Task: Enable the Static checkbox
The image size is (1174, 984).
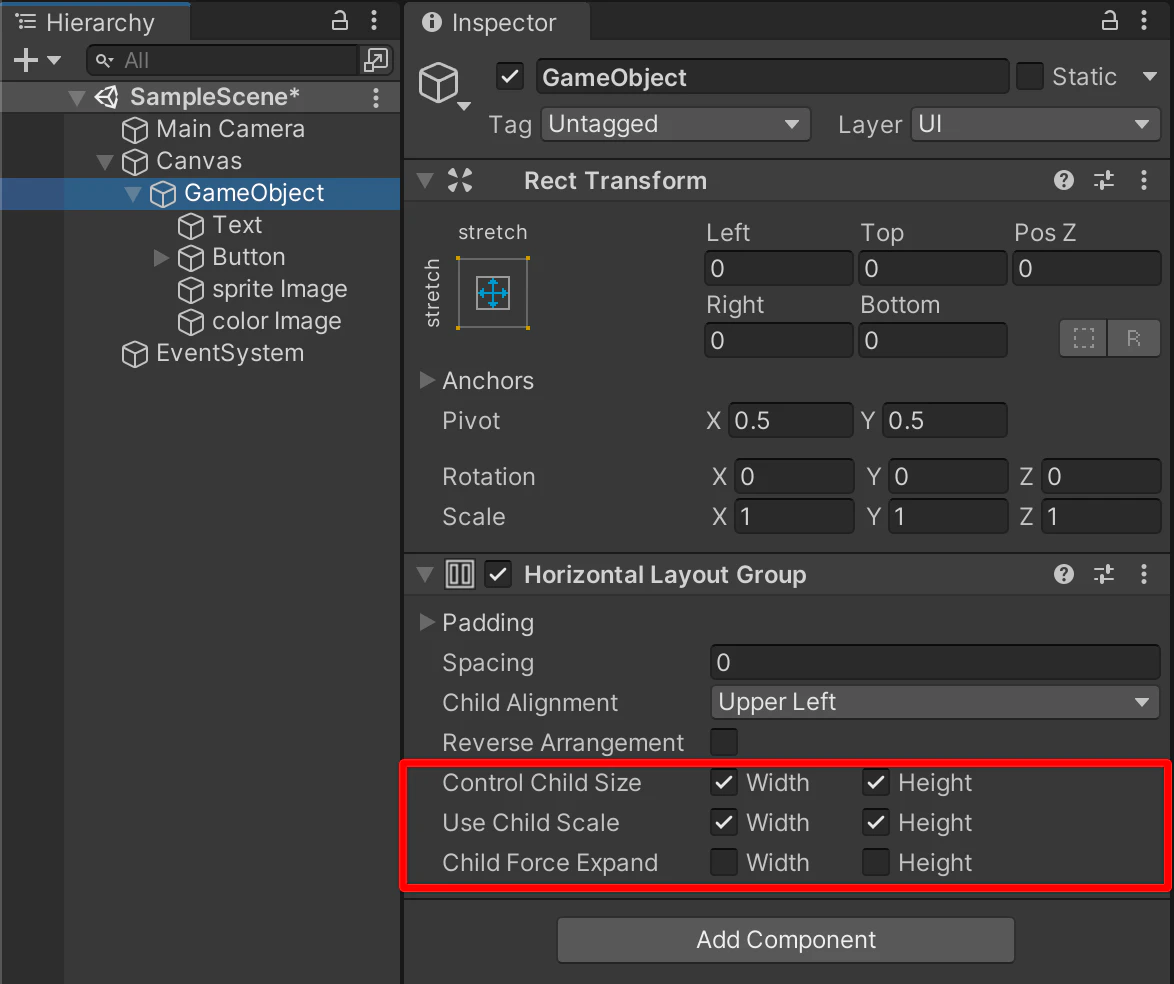Action: click(1029, 76)
